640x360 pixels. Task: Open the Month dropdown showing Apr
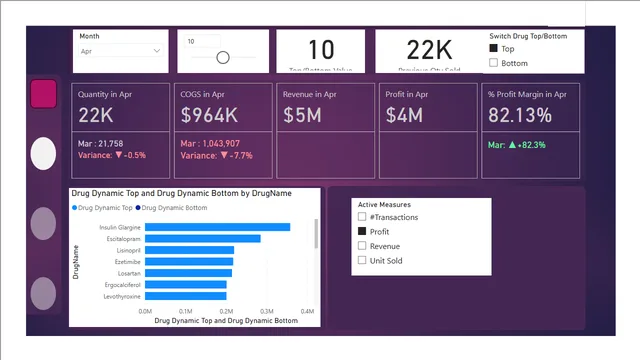[x=120, y=51]
